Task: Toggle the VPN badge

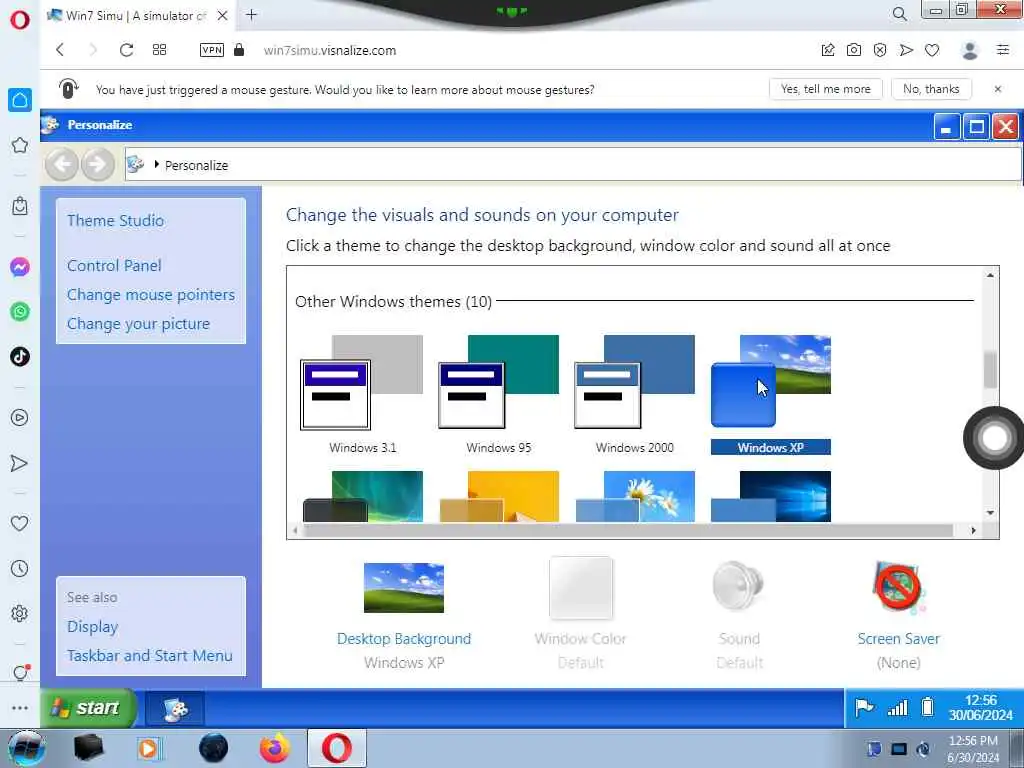Action: pyautogui.click(x=212, y=50)
